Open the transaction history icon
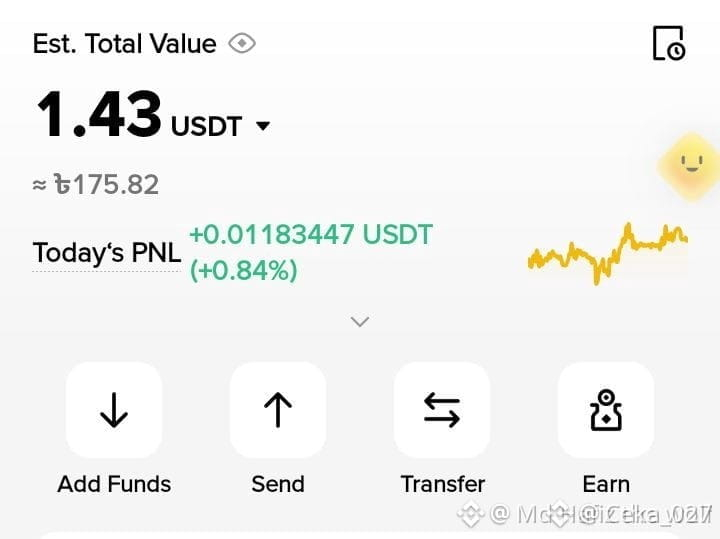Viewport: 720px width, 539px height. tap(669, 44)
